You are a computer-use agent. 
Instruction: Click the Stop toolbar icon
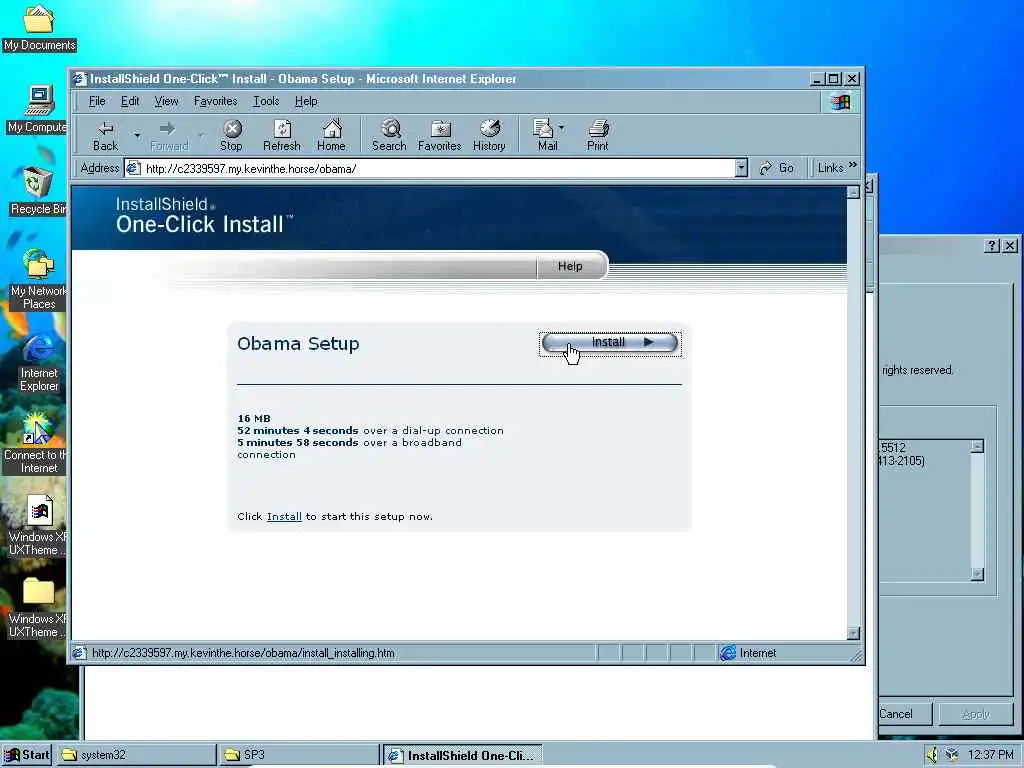tap(231, 136)
